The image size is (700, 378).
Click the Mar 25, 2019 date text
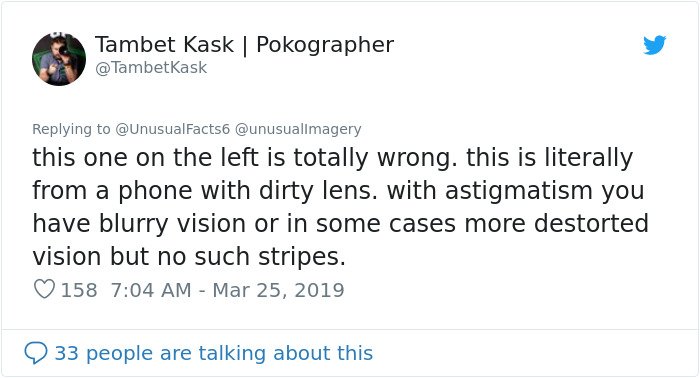click(x=278, y=290)
